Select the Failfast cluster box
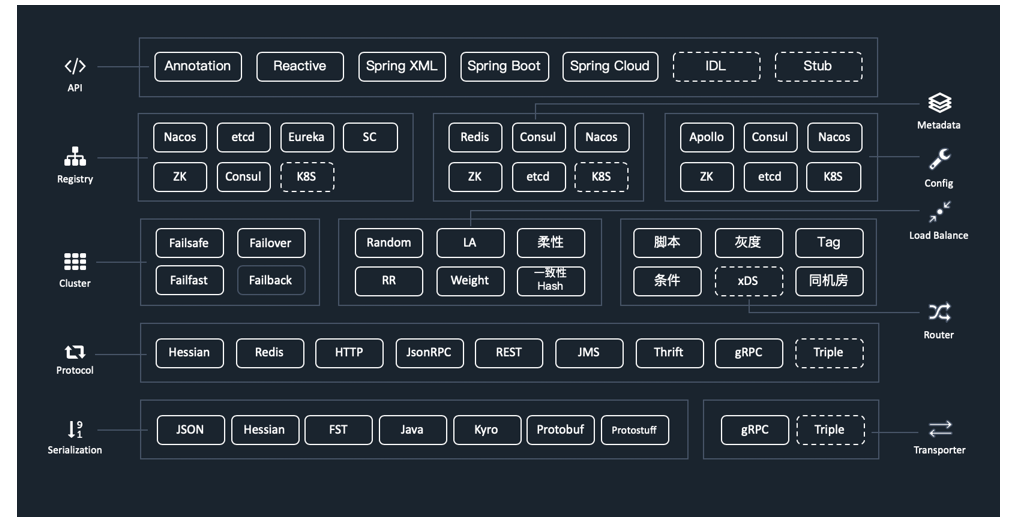 (x=189, y=280)
